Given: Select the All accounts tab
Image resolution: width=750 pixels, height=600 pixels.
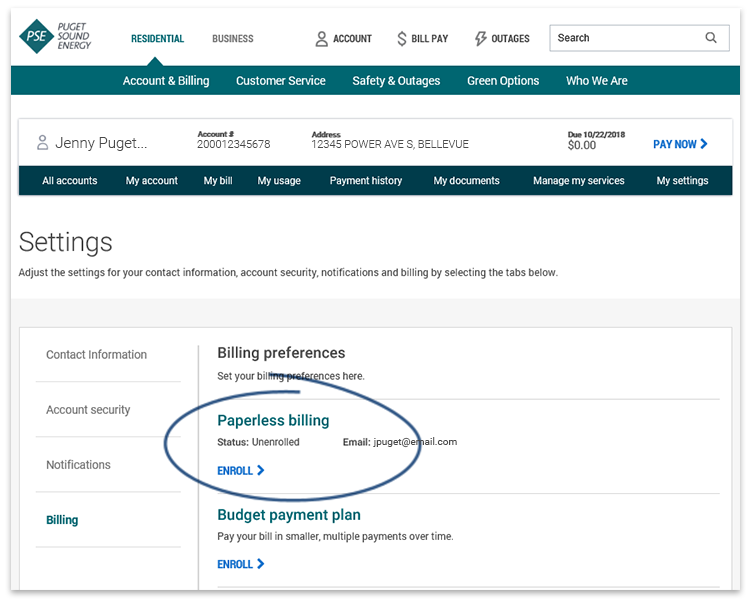Looking at the screenshot, I should click(x=70, y=180).
